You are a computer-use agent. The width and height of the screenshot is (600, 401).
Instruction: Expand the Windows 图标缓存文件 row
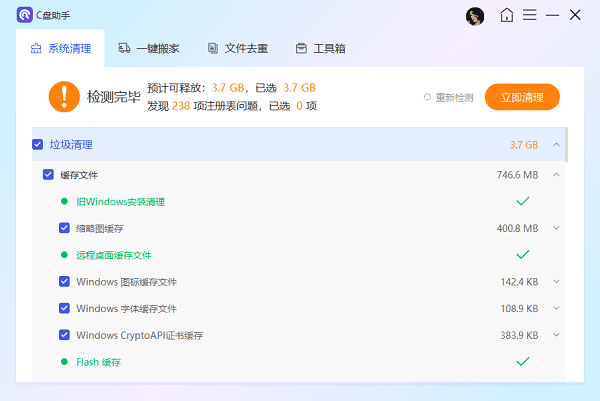[x=557, y=282]
